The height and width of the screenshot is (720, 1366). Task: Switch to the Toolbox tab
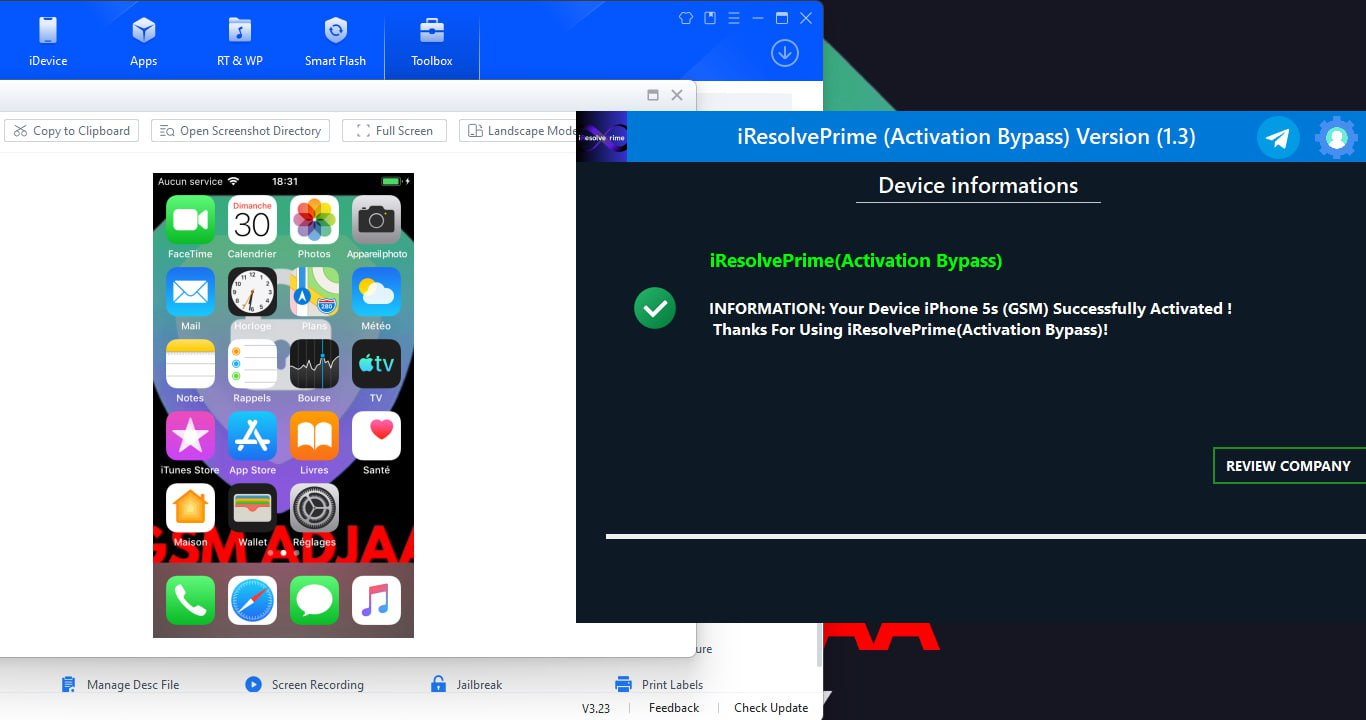click(431, 40)
